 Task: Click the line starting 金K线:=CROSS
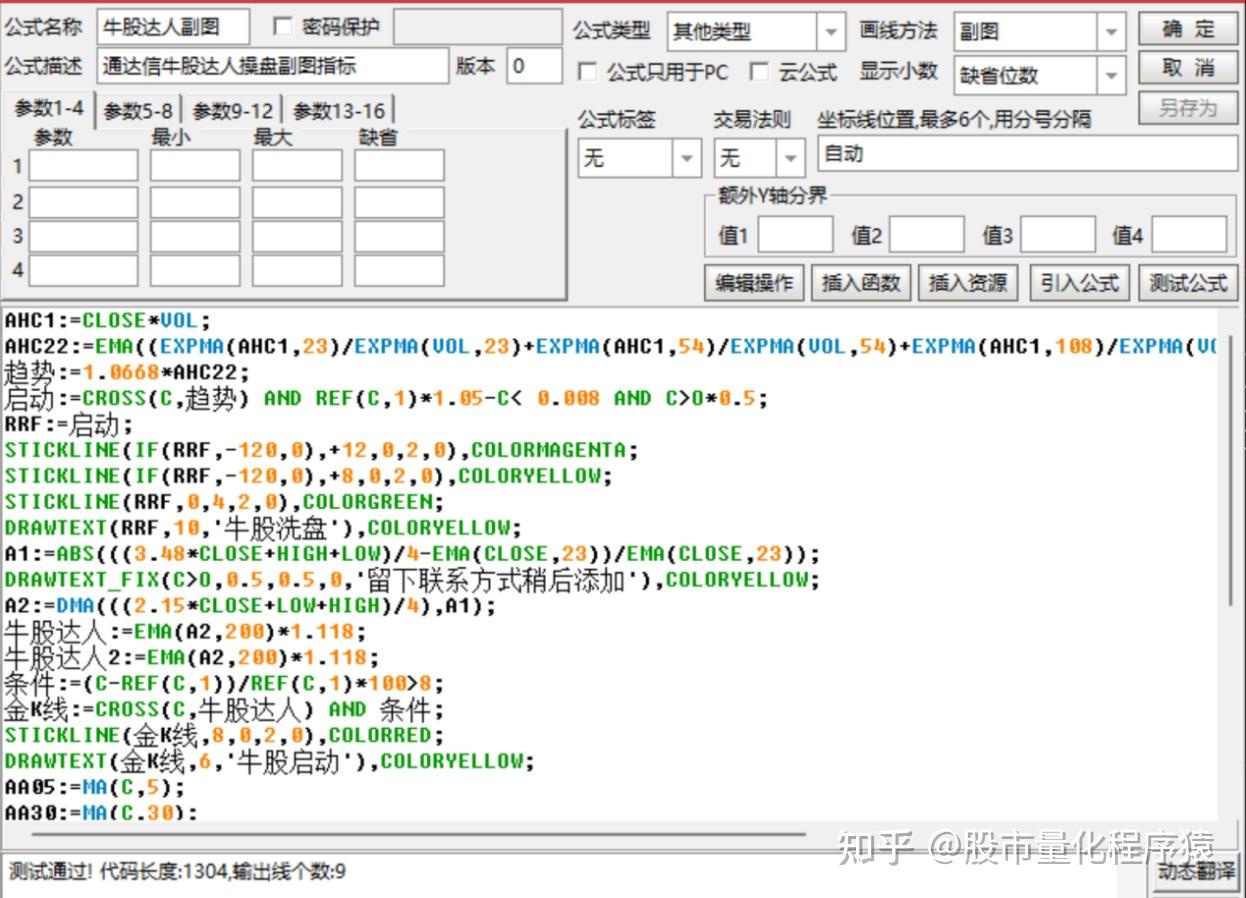[x=224, y=710]
